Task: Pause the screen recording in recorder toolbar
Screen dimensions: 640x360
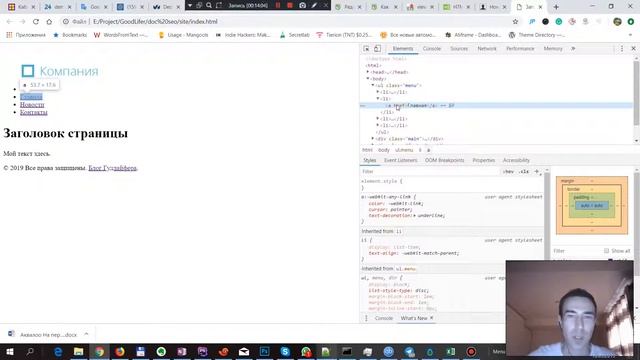Action: tap(278, 5)
